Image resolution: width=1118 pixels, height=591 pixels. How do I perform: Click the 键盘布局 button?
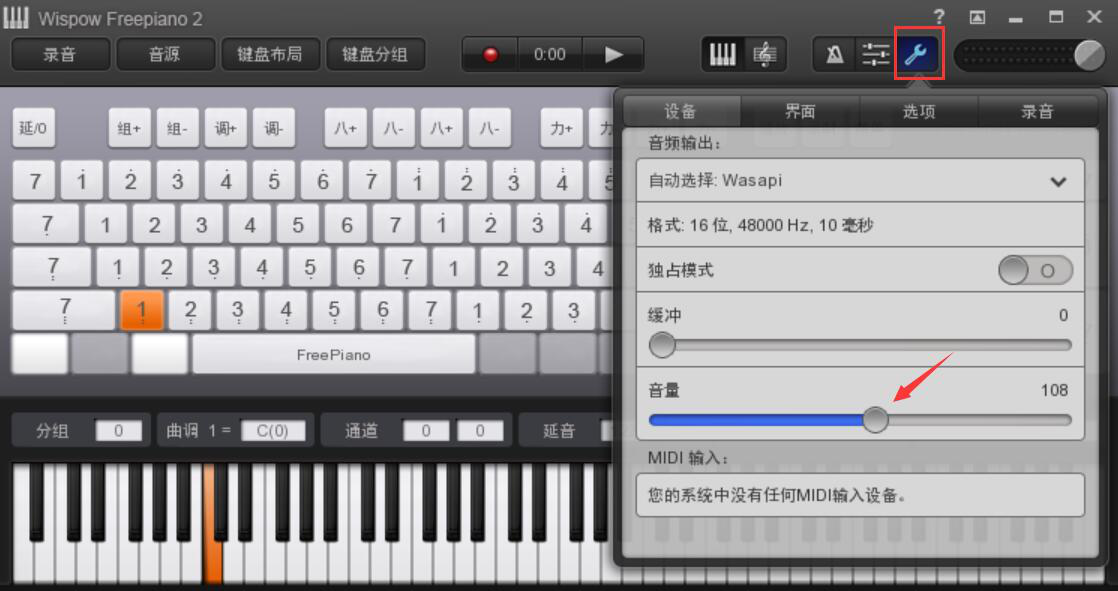point(270,54)
